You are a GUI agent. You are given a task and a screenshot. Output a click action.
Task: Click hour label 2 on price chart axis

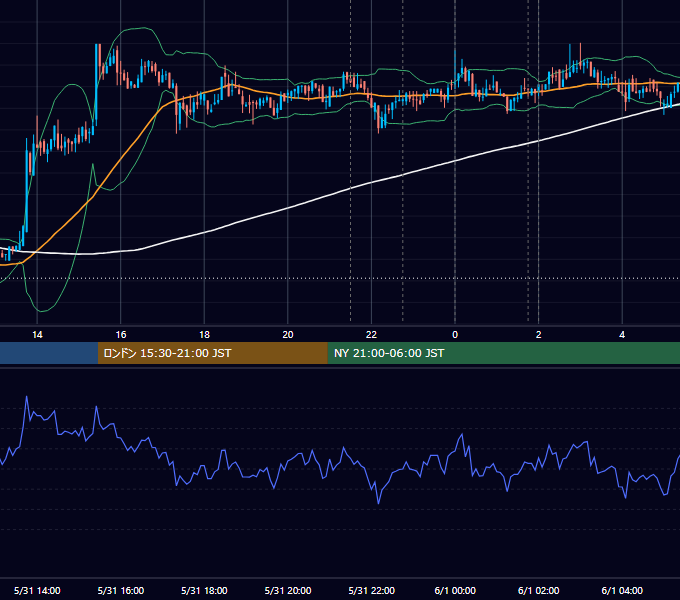pos(539,335)
